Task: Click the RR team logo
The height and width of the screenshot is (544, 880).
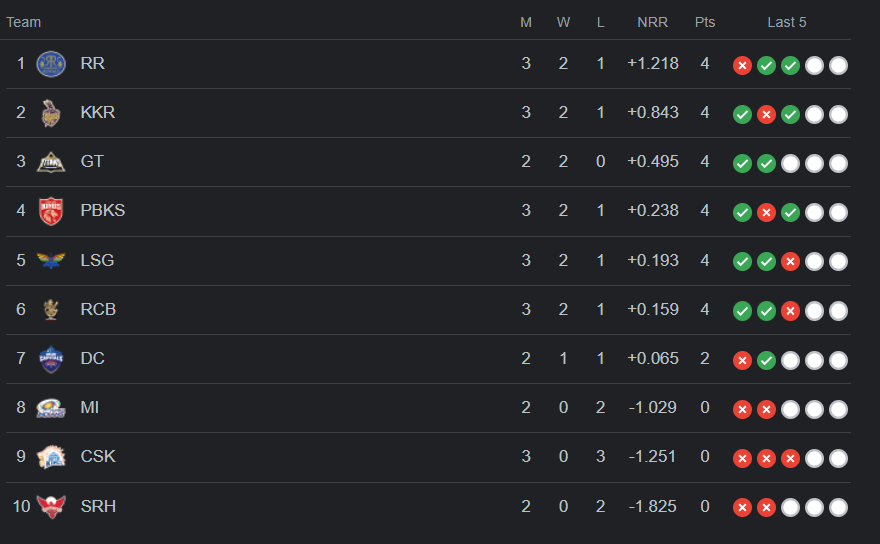Action: coord(51,64)
